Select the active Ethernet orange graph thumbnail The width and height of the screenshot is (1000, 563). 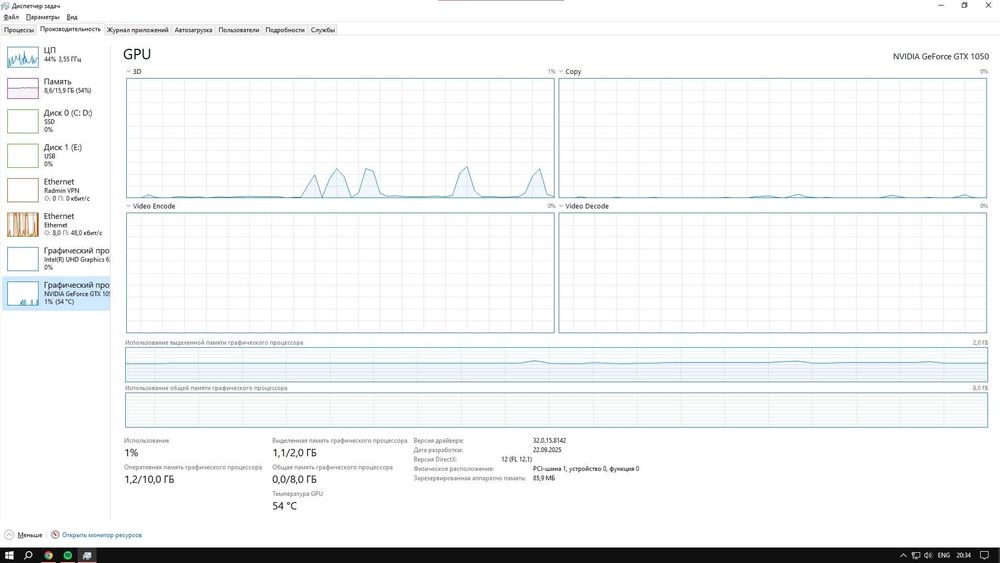pos(23,224)
